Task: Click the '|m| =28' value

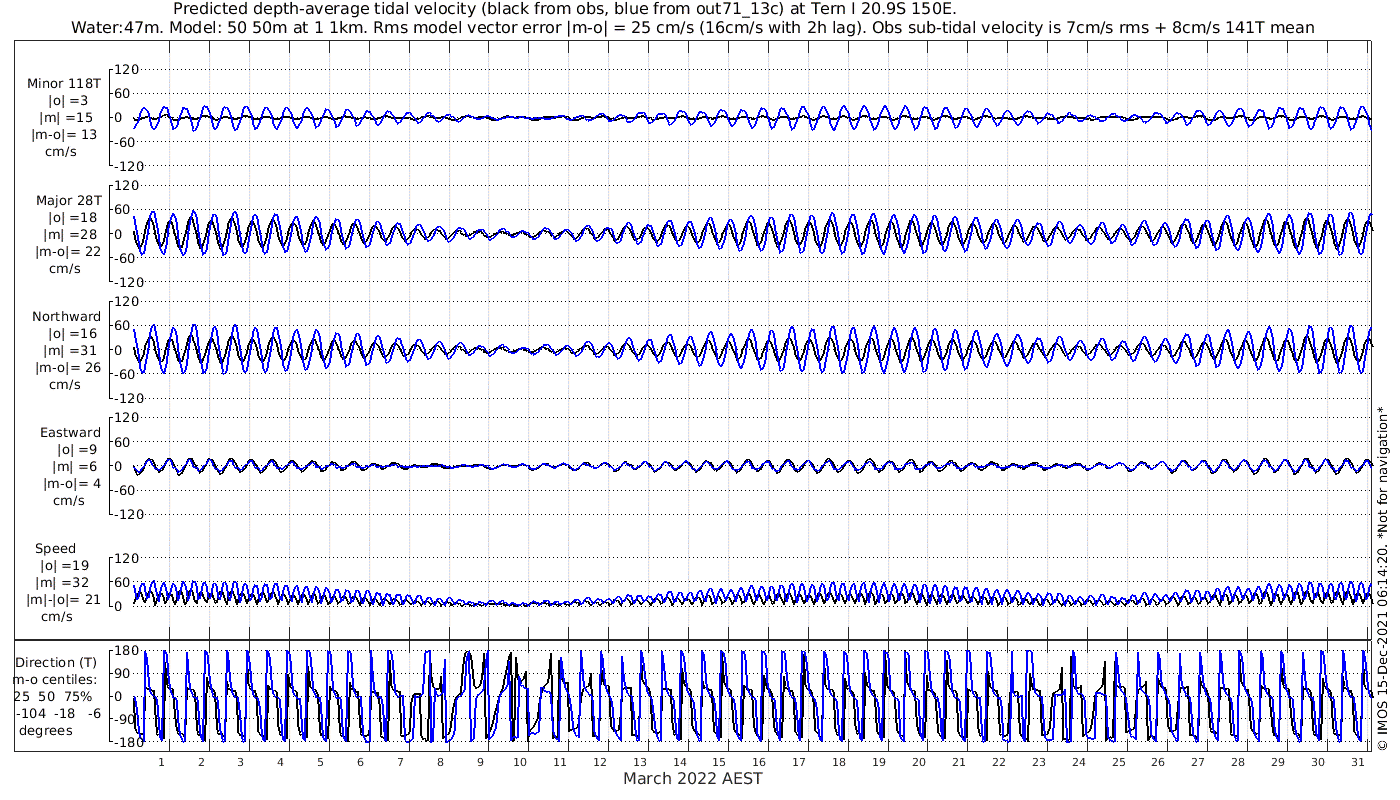Action: [73, 234]
